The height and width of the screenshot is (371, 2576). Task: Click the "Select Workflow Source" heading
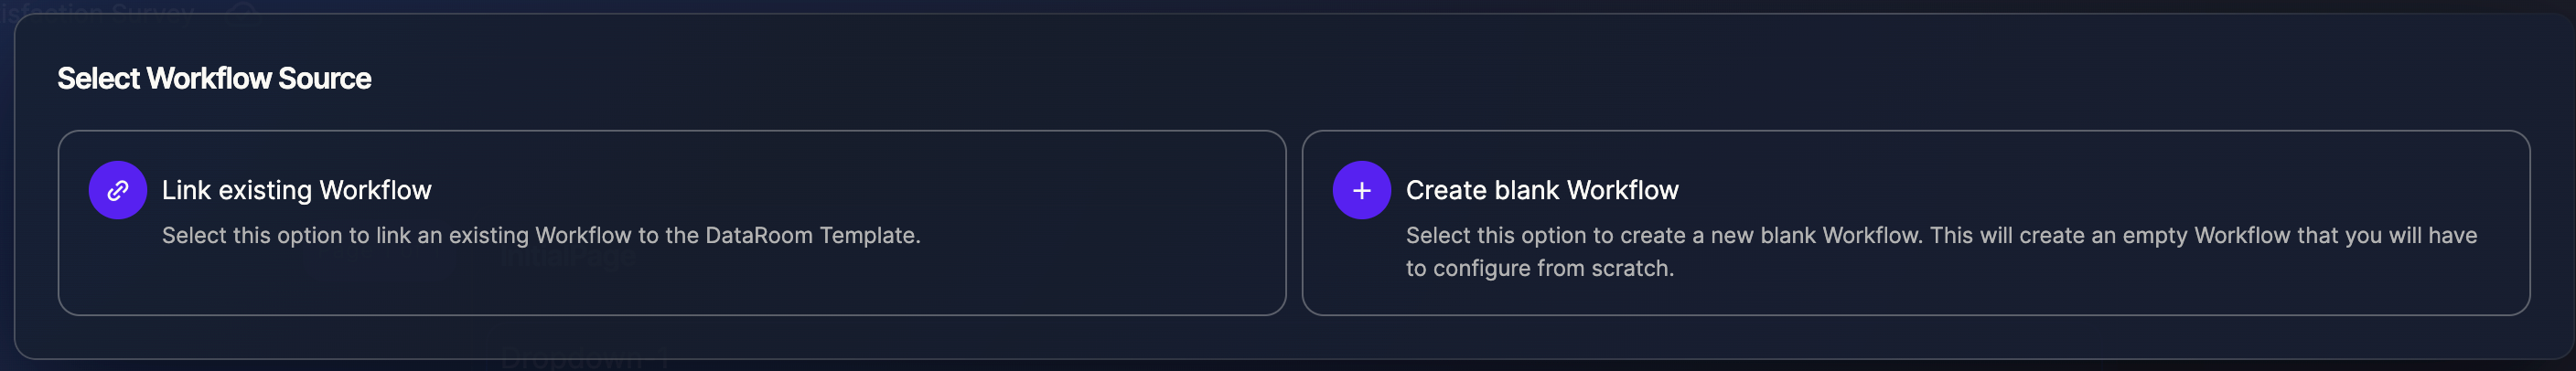tap(214, 78)
